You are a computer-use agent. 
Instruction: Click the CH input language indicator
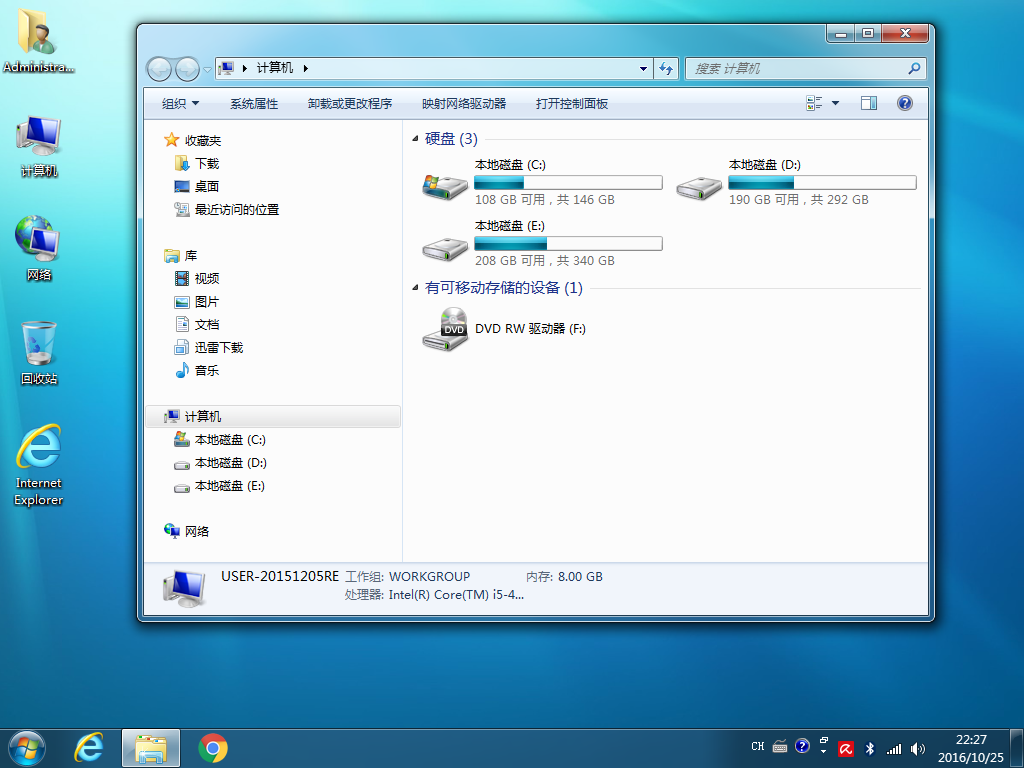(x=758, y=746)
